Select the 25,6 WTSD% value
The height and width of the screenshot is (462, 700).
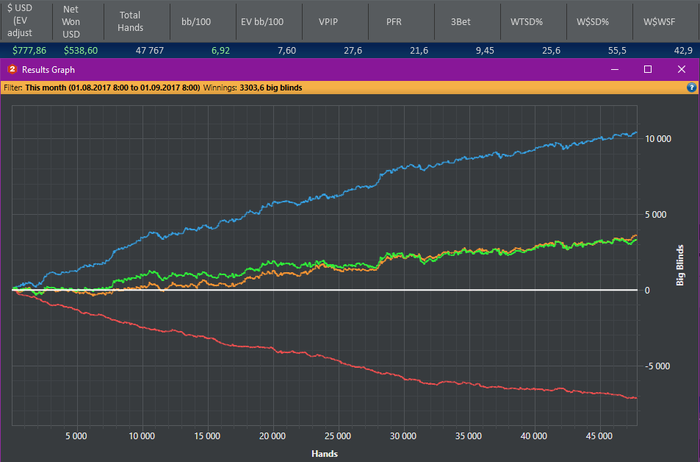pos(551,50)
